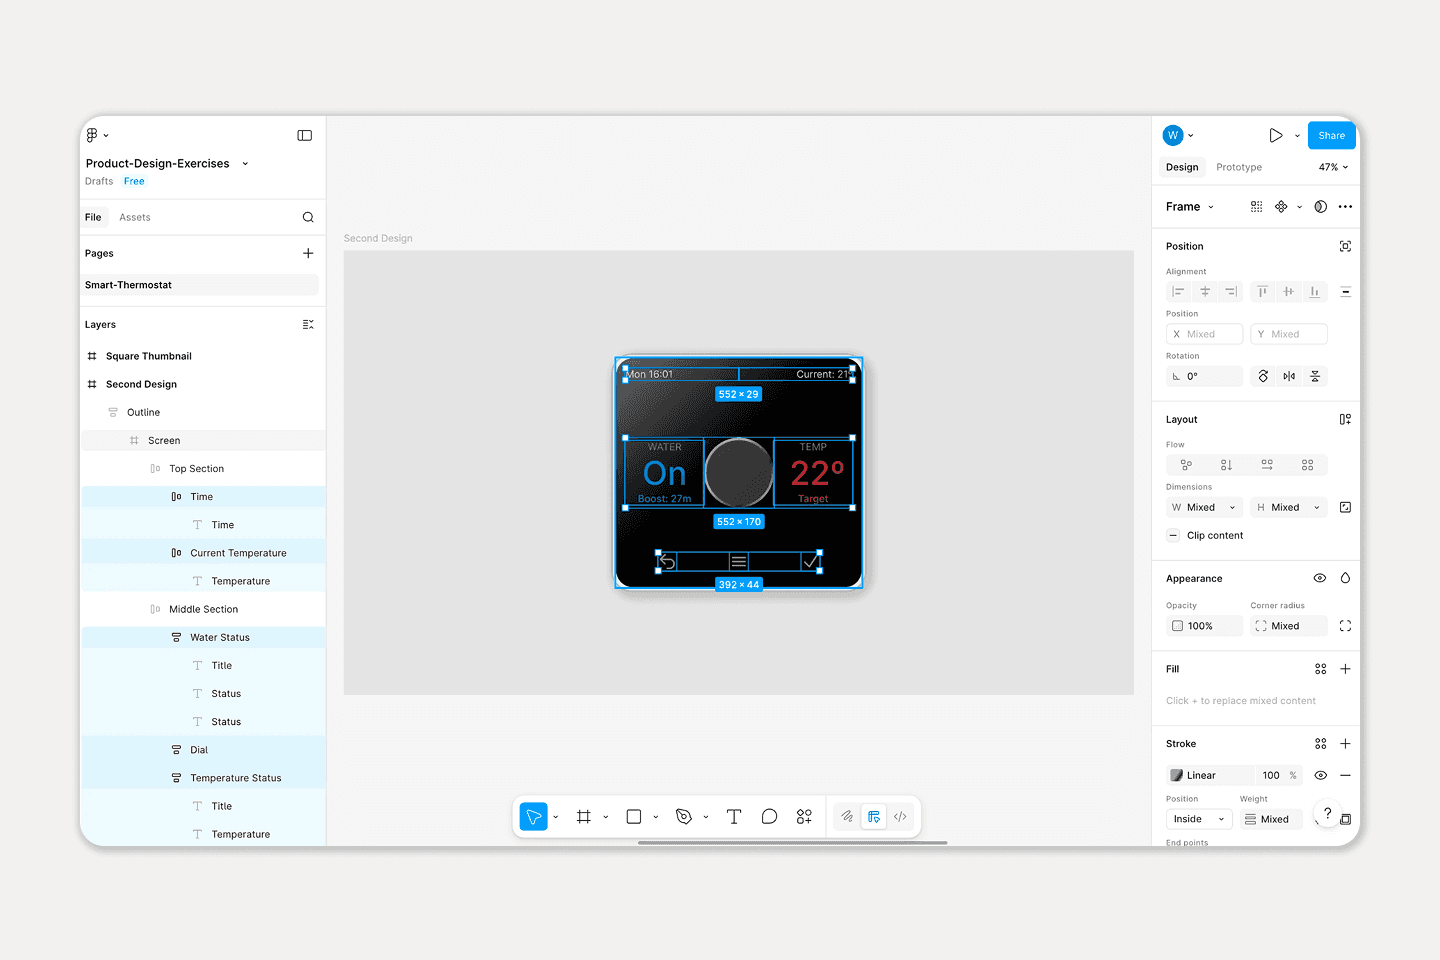Open more options ellipsis in Frame header
1440x960 pixels.
click(1345, 206)
